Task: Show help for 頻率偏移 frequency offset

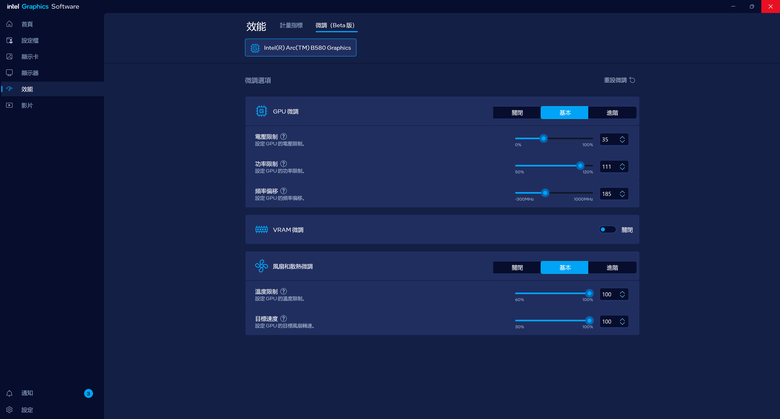Action: [x=284, y=191]
